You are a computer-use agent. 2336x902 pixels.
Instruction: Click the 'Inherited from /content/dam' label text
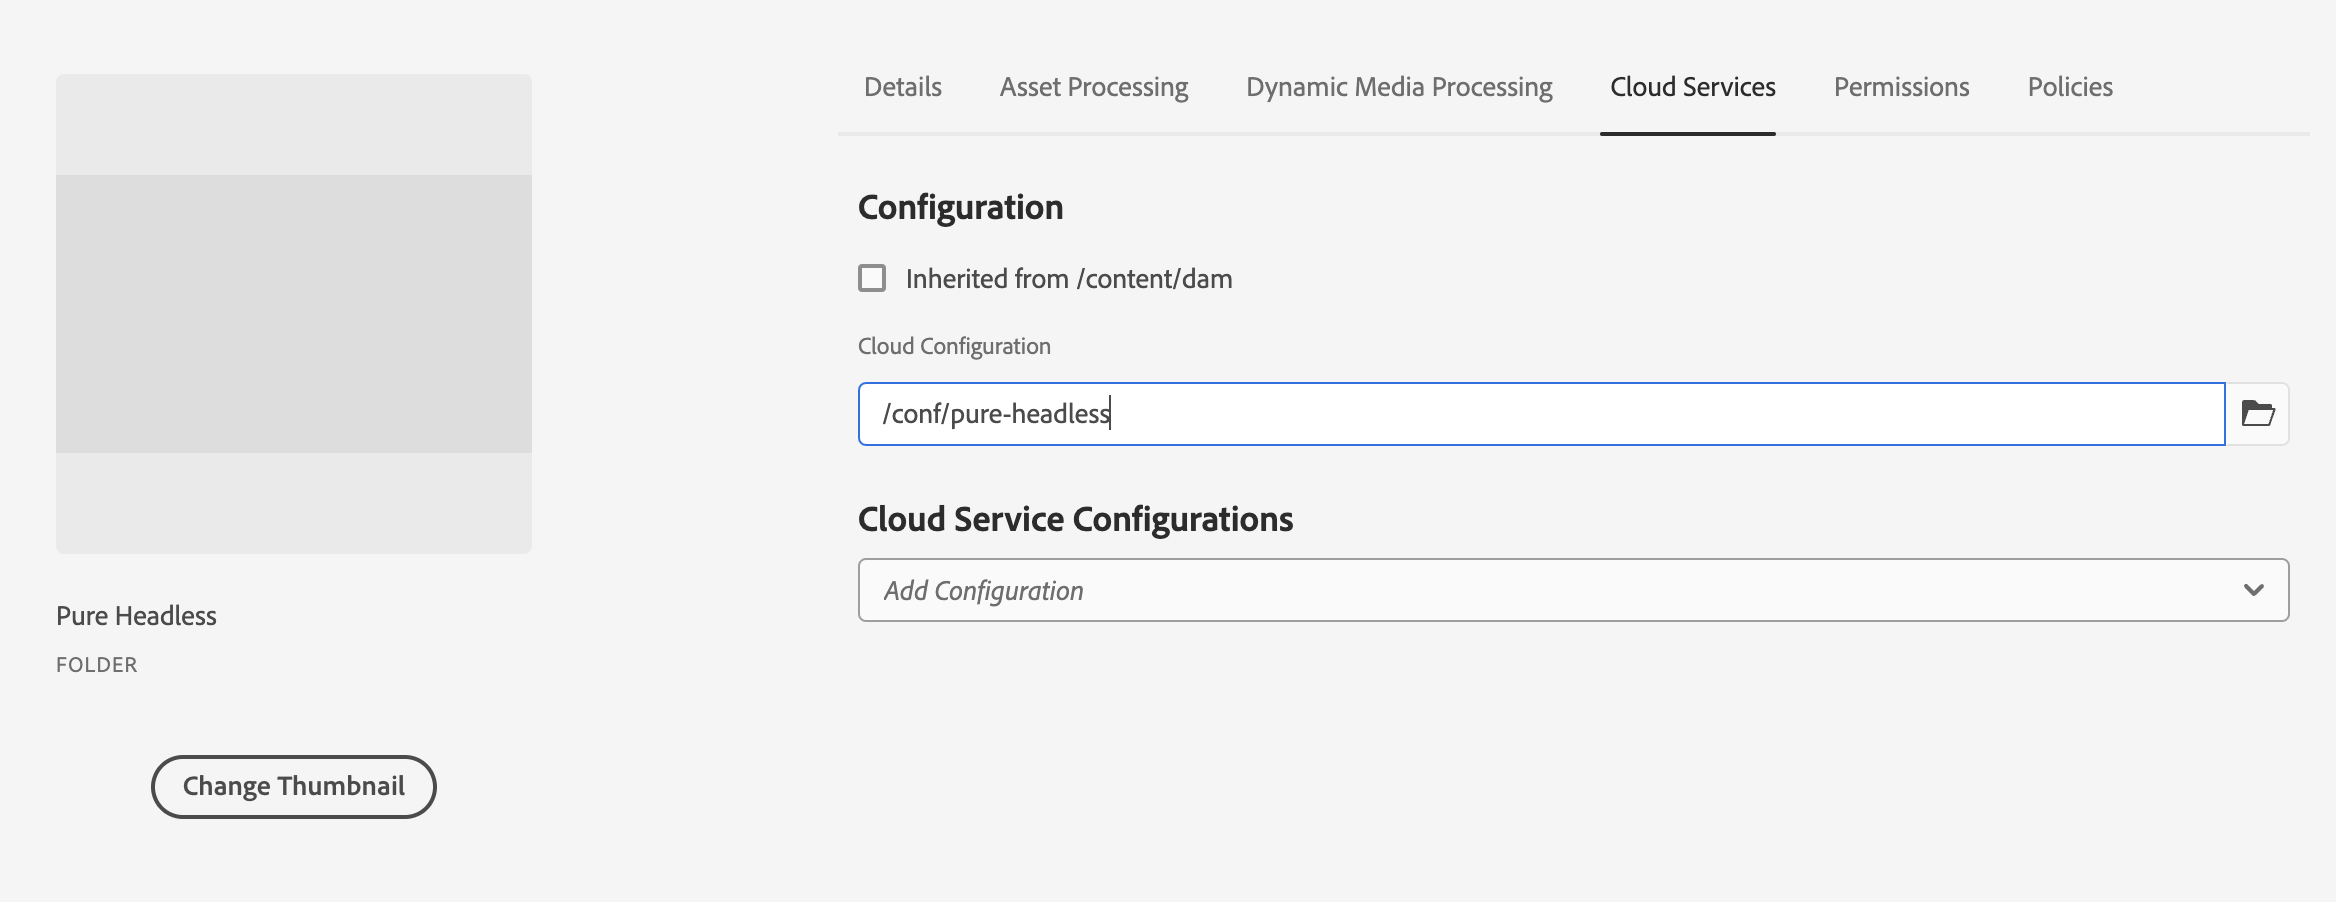click(1068, 279)
